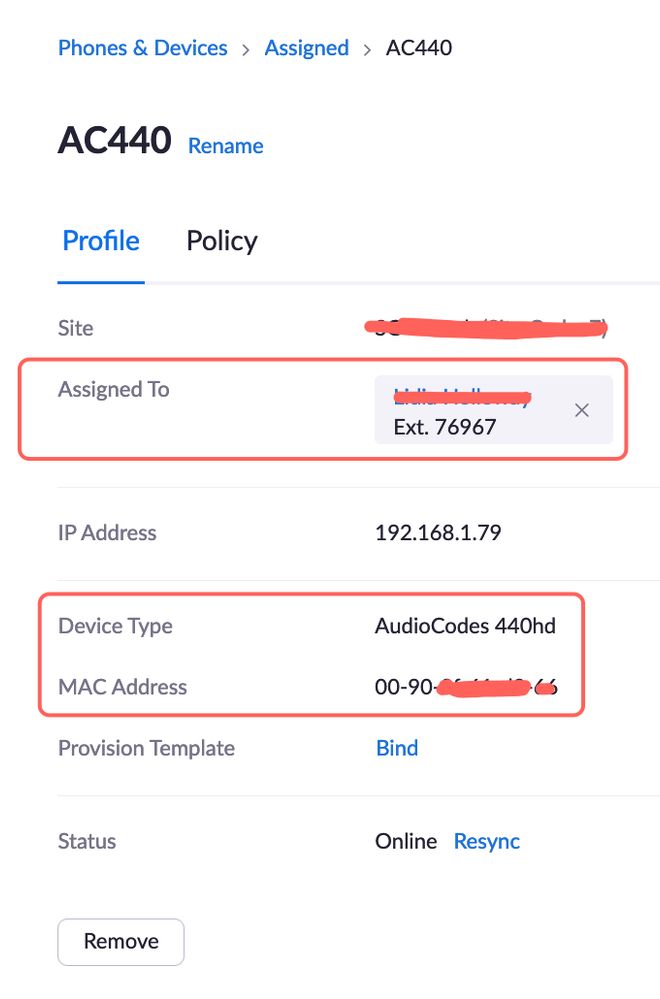Click the Ext. 76967 extension text
This screenshot has width=660, height=999.
tap(445, 427)
